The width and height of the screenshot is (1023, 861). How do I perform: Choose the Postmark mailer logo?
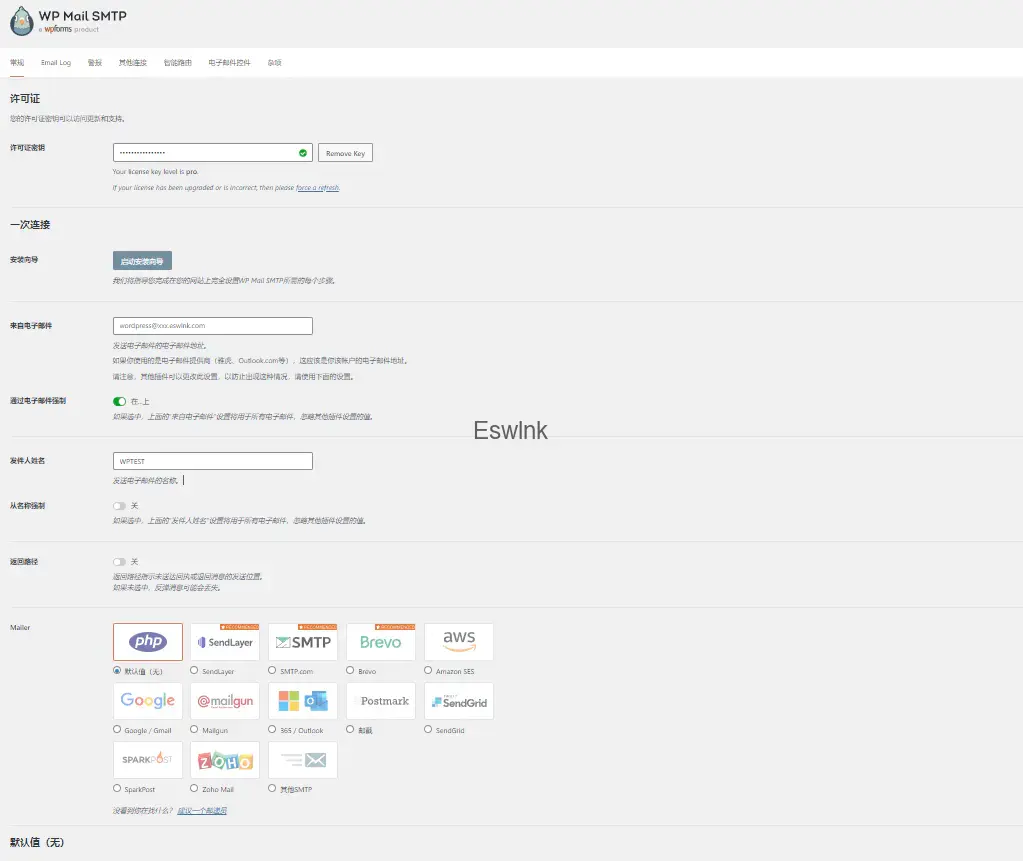tap(380, 701)
